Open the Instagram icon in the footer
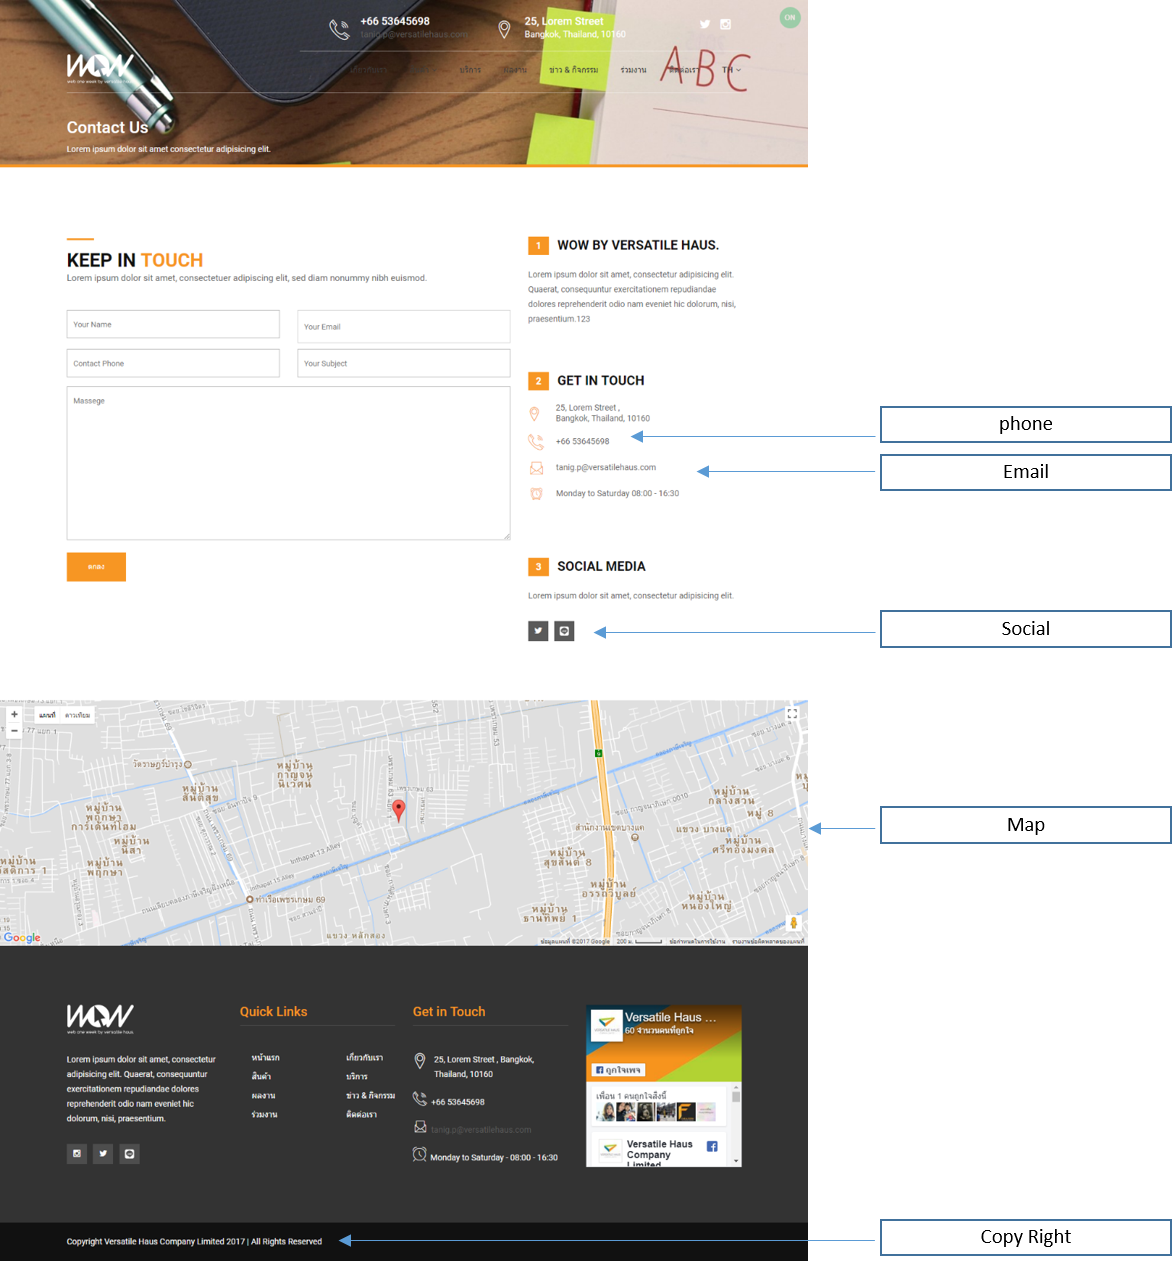Viewport: 1172px width, 1262px height. pos(77,1154)
